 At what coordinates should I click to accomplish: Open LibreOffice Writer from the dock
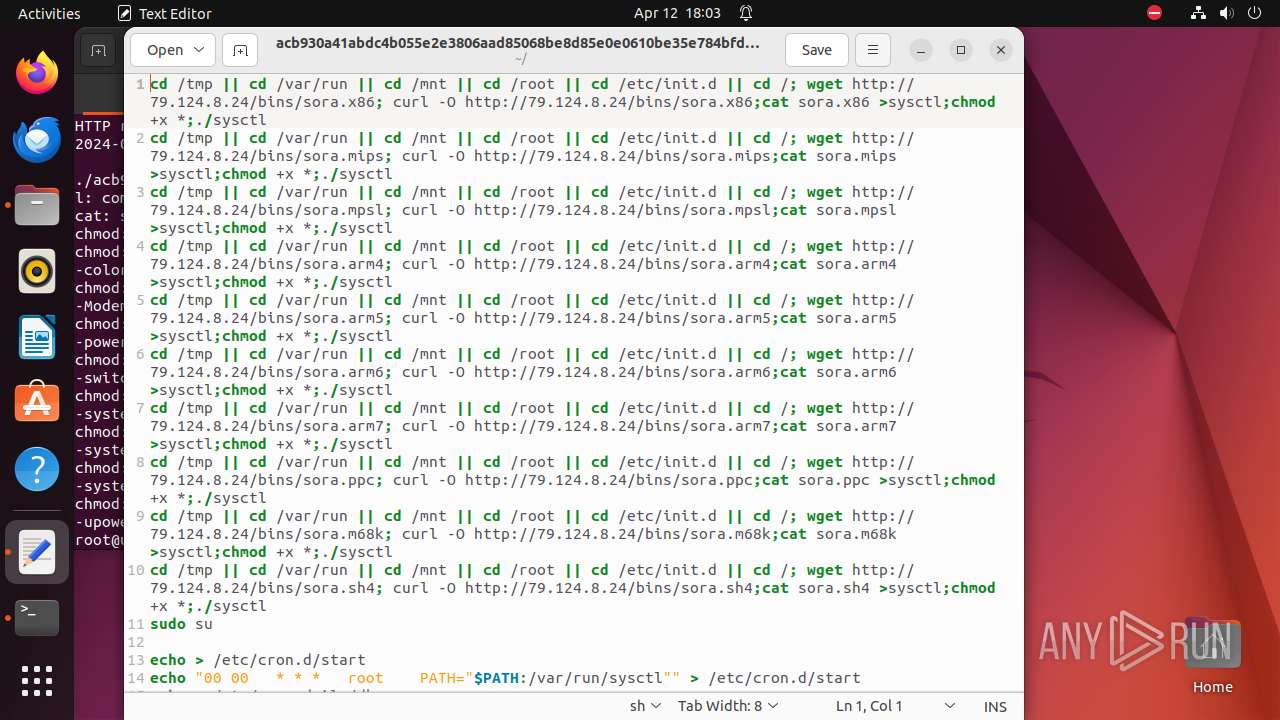pyautogui.click(x=37, y=337)
